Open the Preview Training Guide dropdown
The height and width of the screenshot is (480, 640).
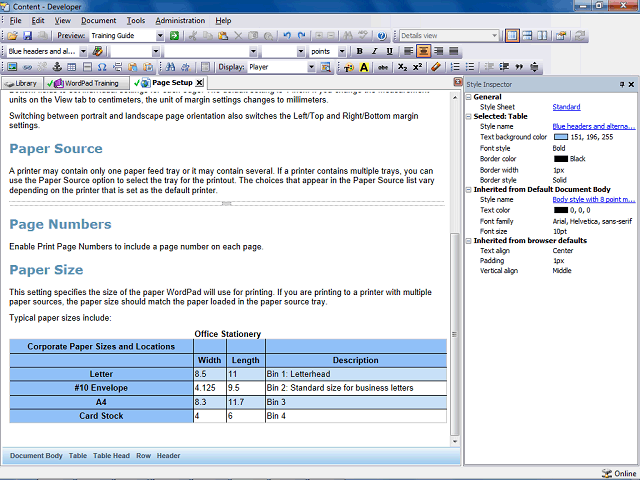(160, 36)
